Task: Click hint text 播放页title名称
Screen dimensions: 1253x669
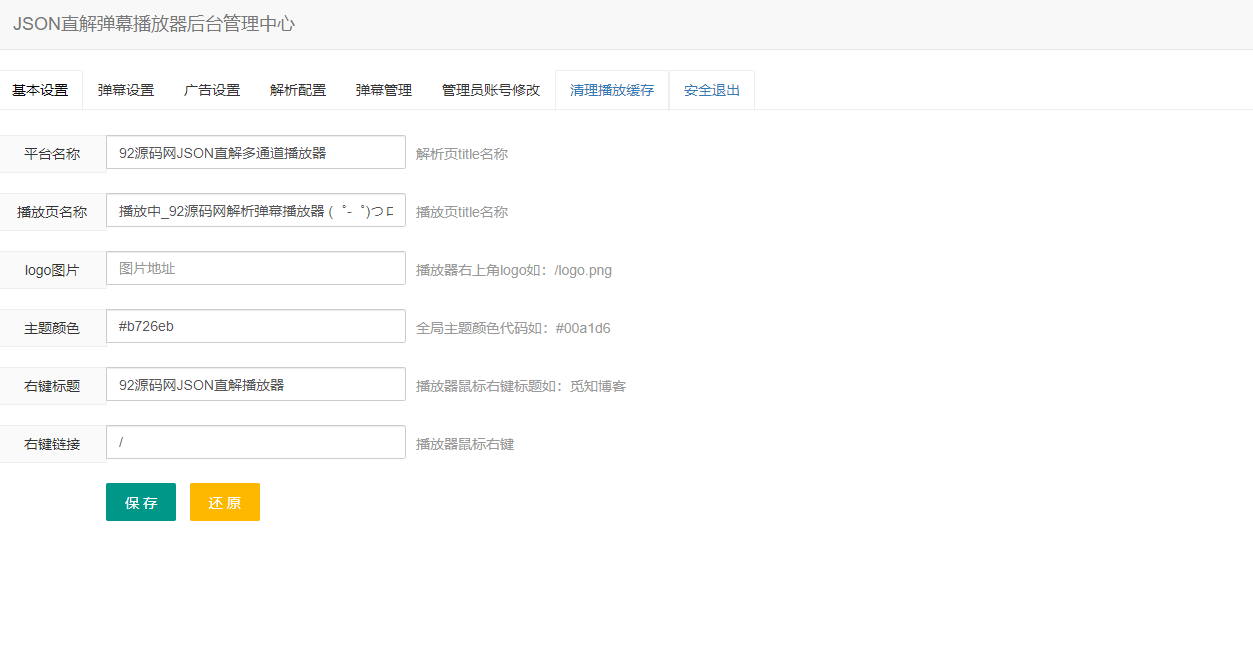Action: click(x=462, y=212)
